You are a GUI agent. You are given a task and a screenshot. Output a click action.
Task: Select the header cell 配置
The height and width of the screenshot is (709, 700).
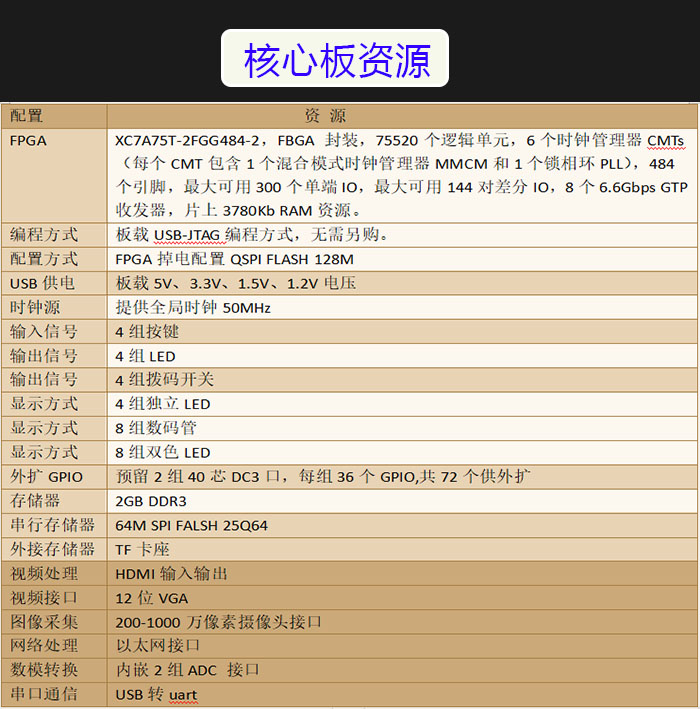(54, 116)
